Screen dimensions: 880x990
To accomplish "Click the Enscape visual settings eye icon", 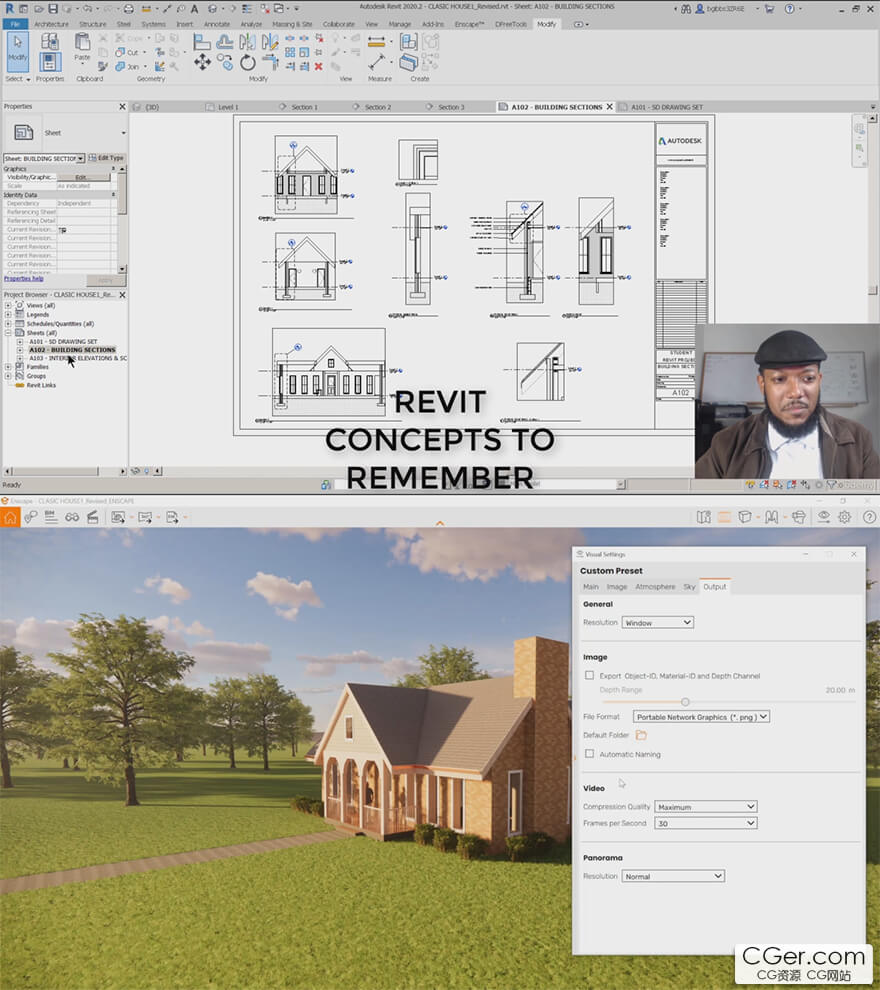I will pyautogui.click(x=823, y=517).
